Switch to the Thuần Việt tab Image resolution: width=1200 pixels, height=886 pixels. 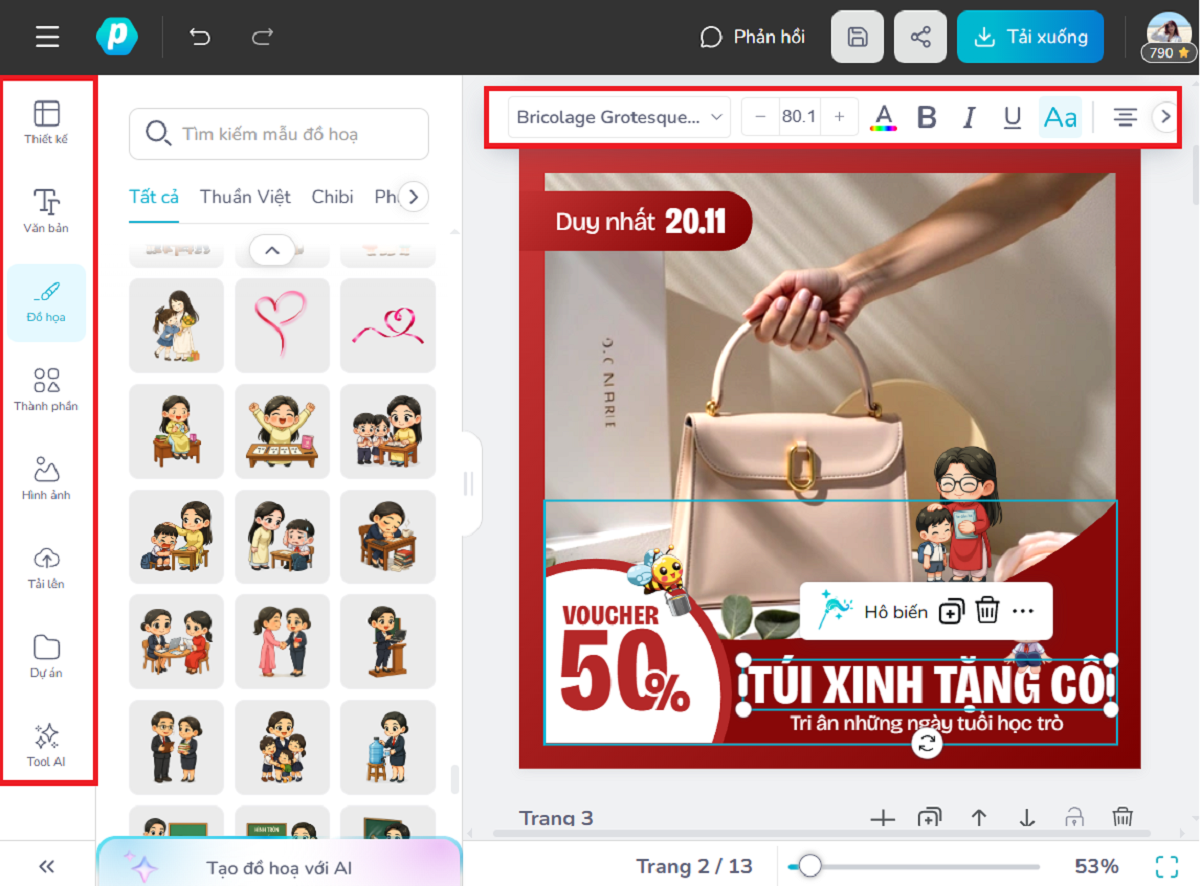(x=245, y=197)
